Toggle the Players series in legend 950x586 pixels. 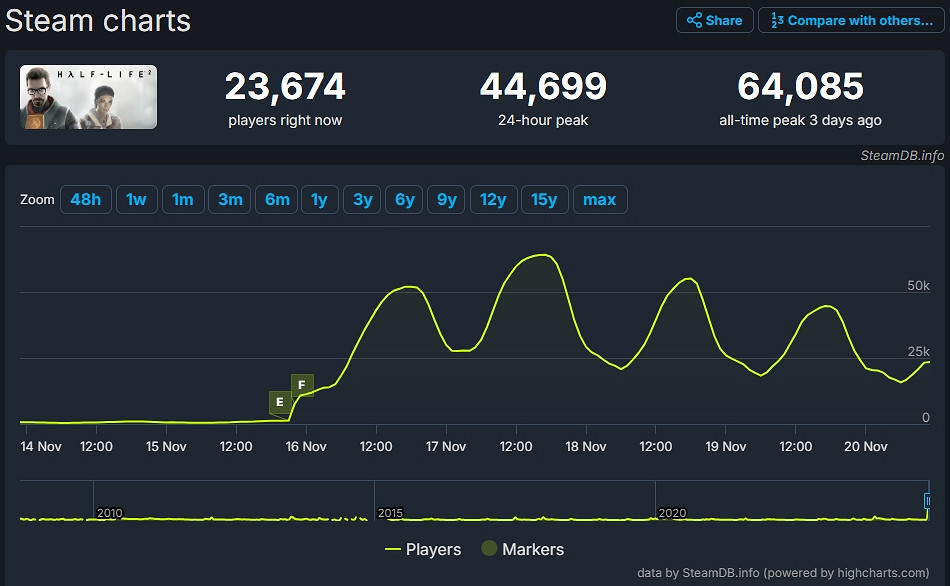[x=423, y=549]
